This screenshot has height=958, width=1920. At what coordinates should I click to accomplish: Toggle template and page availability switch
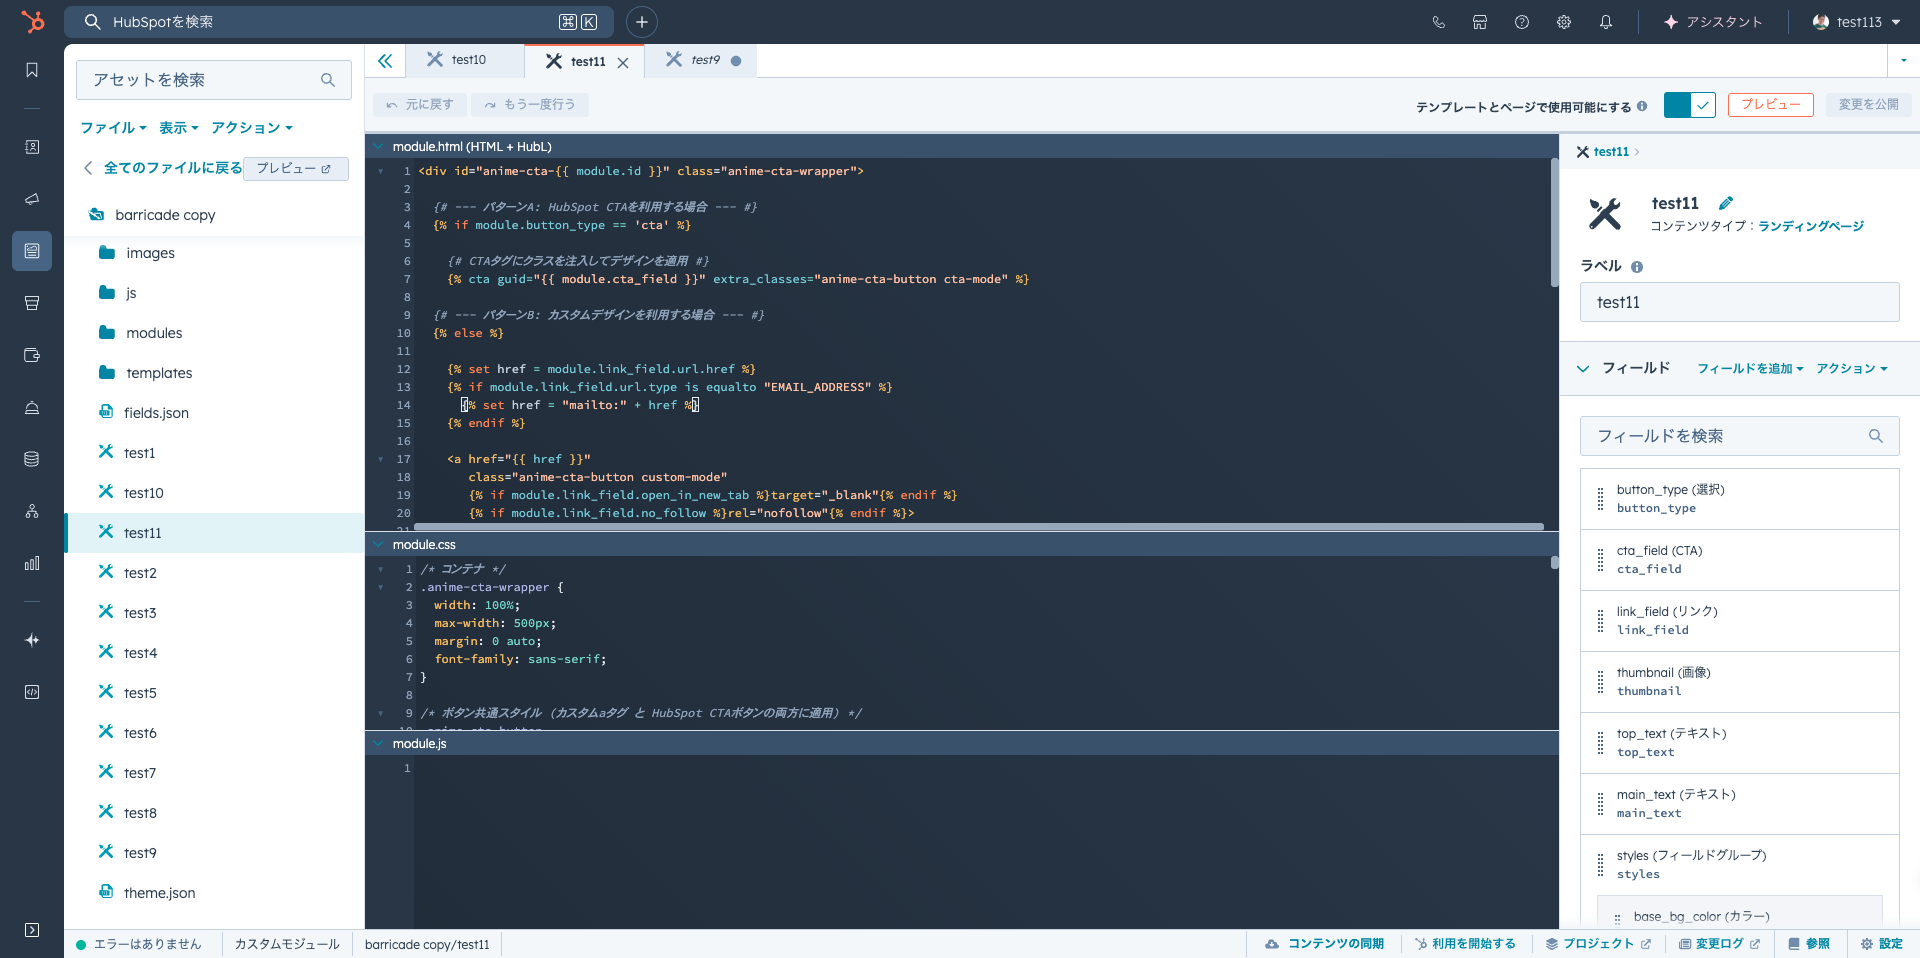(1689, 105)
